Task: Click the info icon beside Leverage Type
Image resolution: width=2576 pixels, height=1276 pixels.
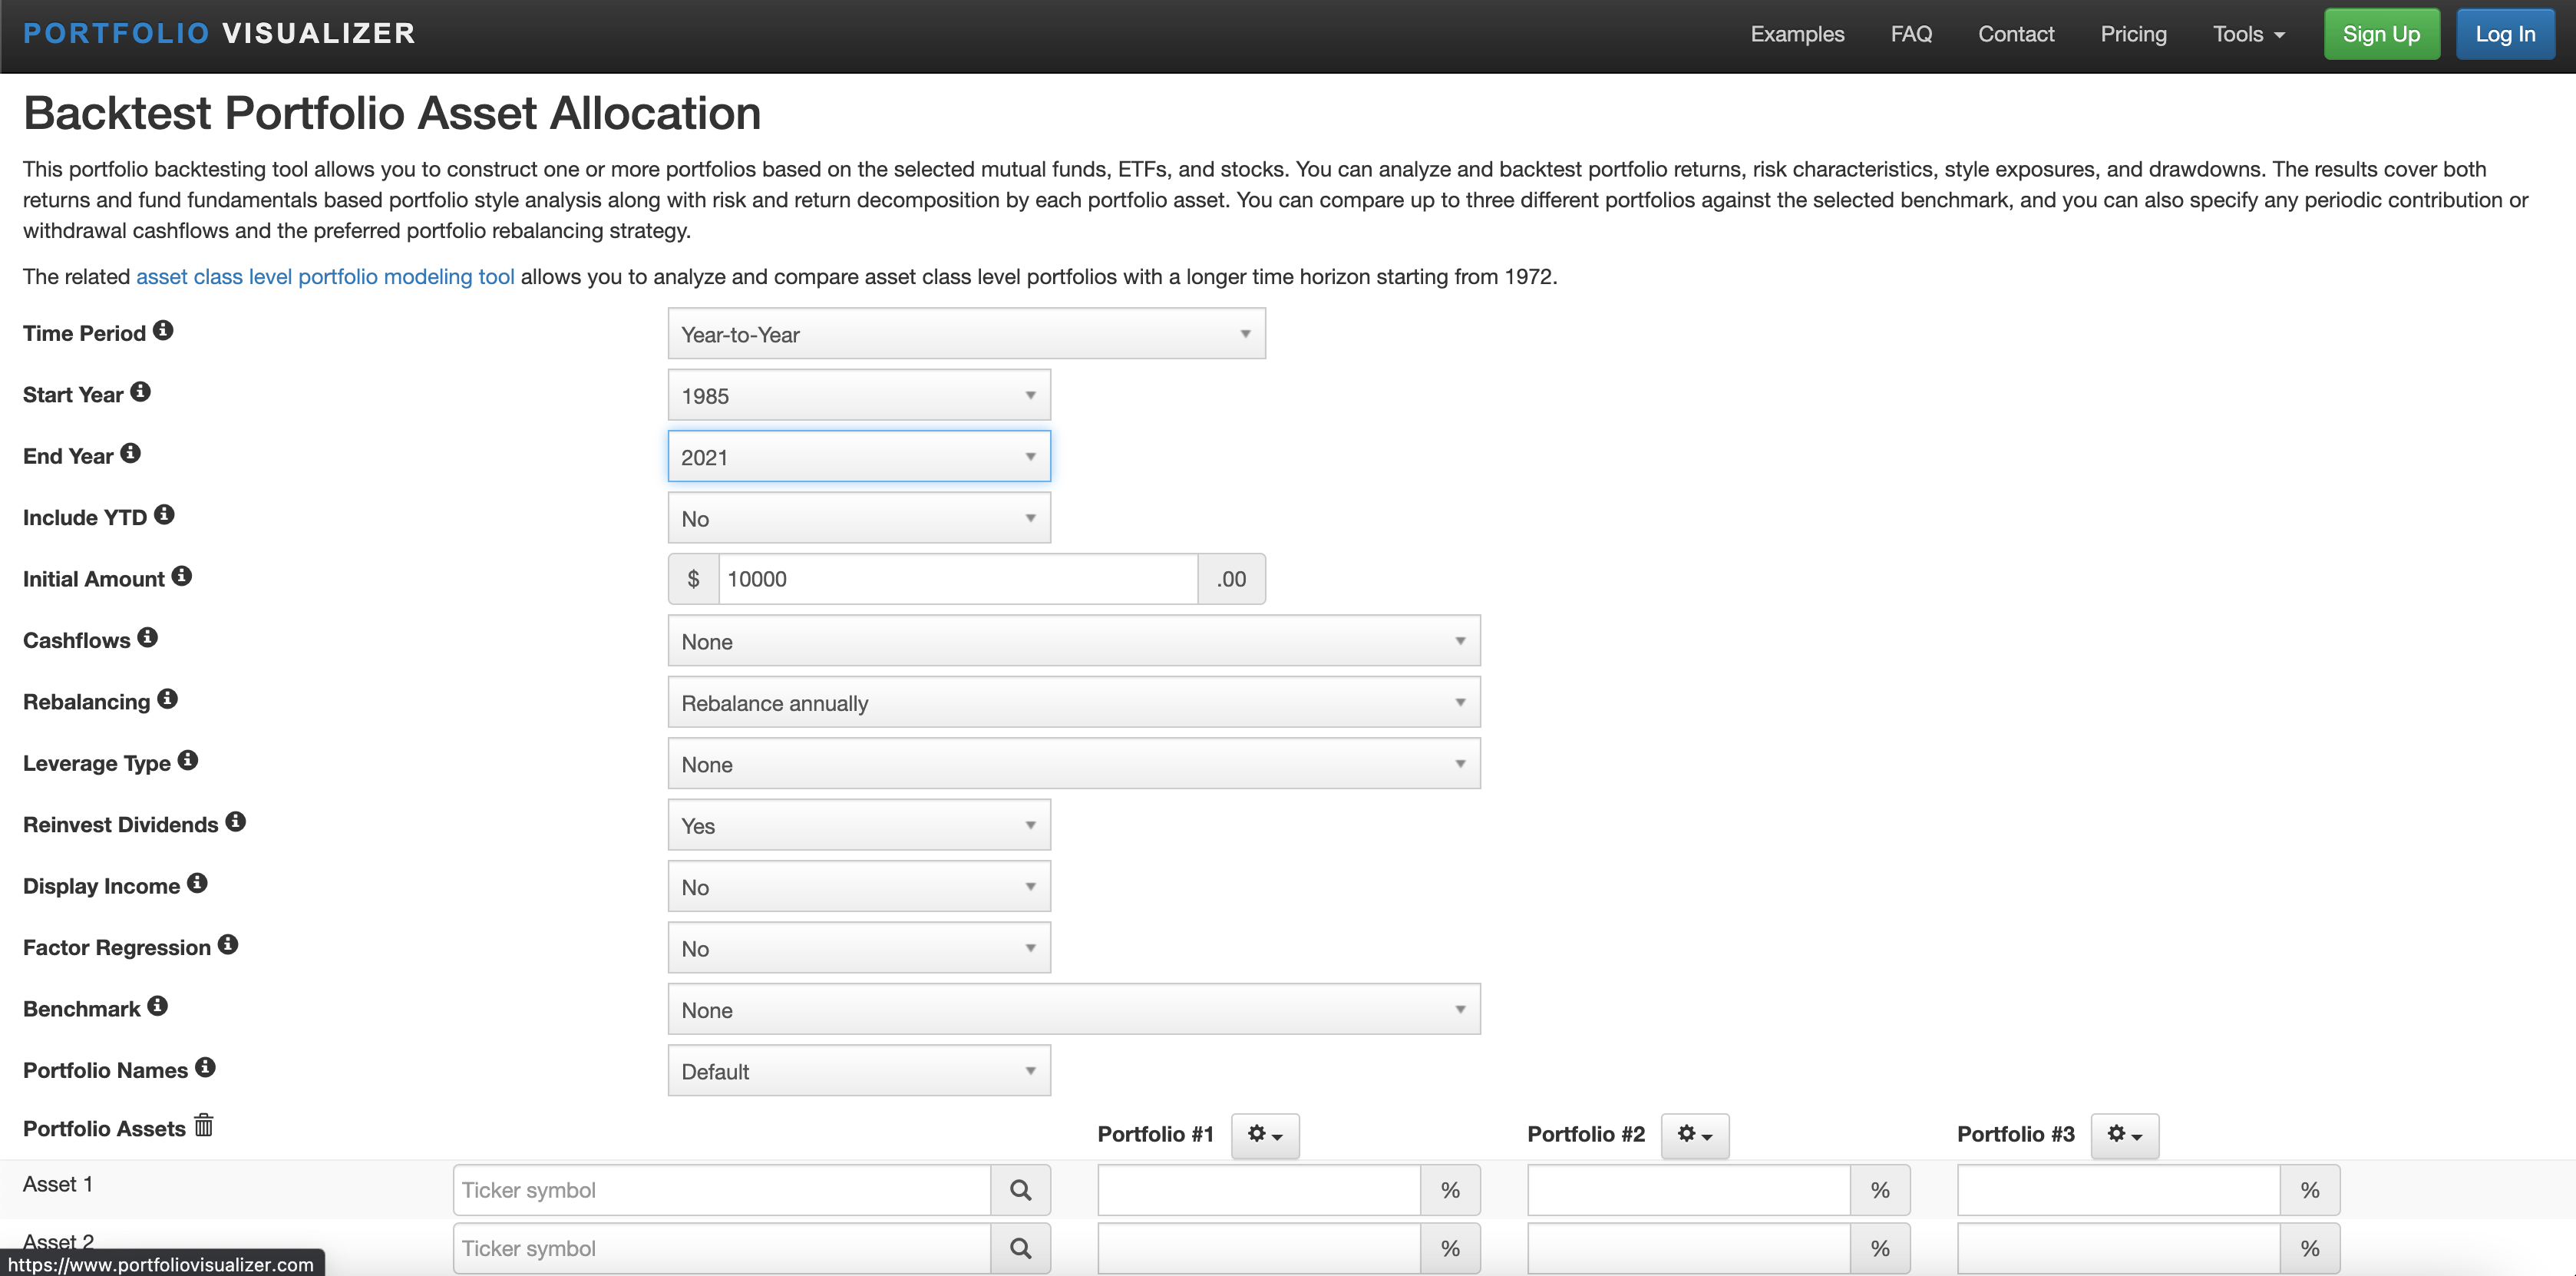Action: [x=188, y=760]
